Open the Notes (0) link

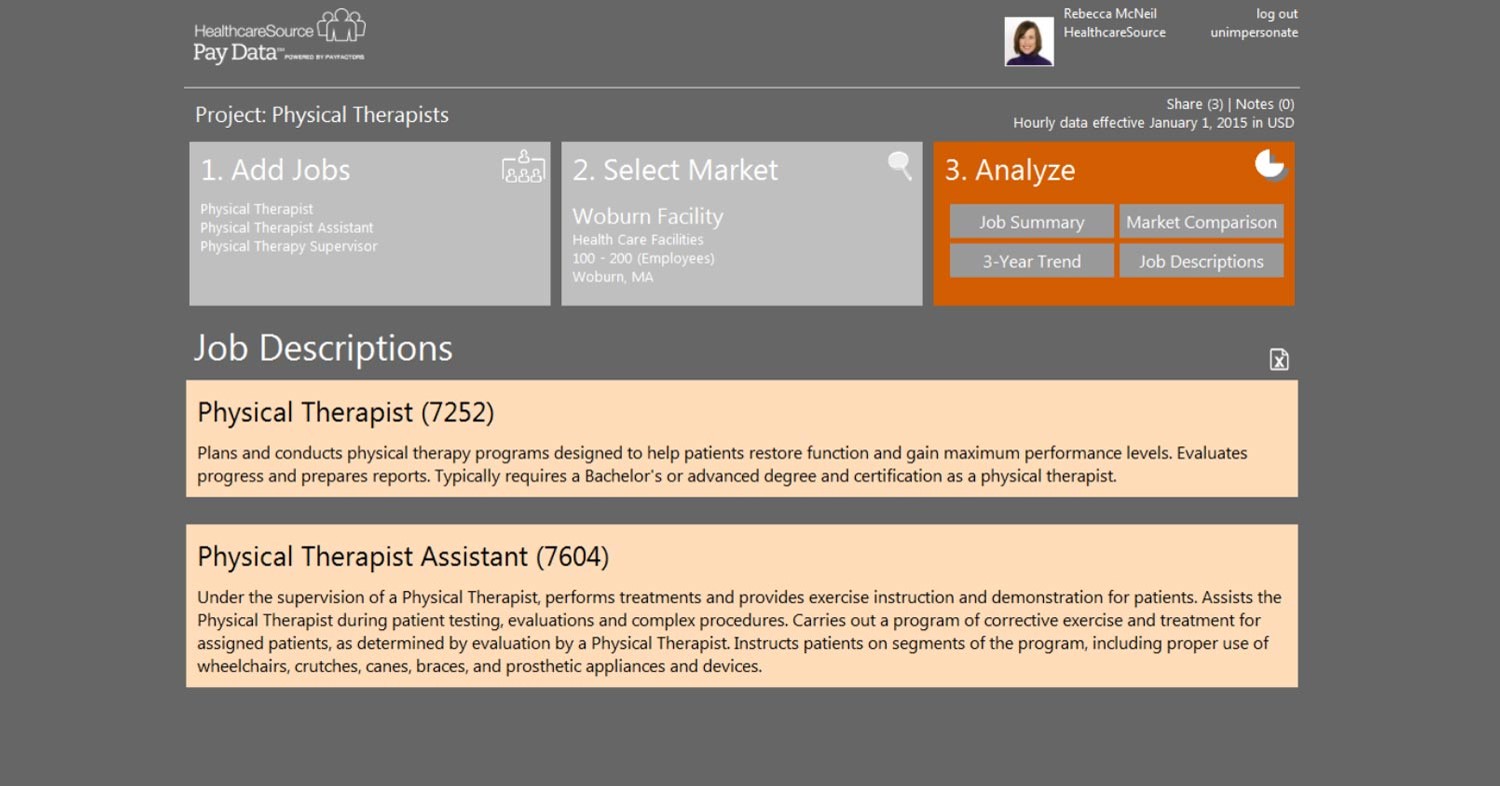pos(1265,104)
